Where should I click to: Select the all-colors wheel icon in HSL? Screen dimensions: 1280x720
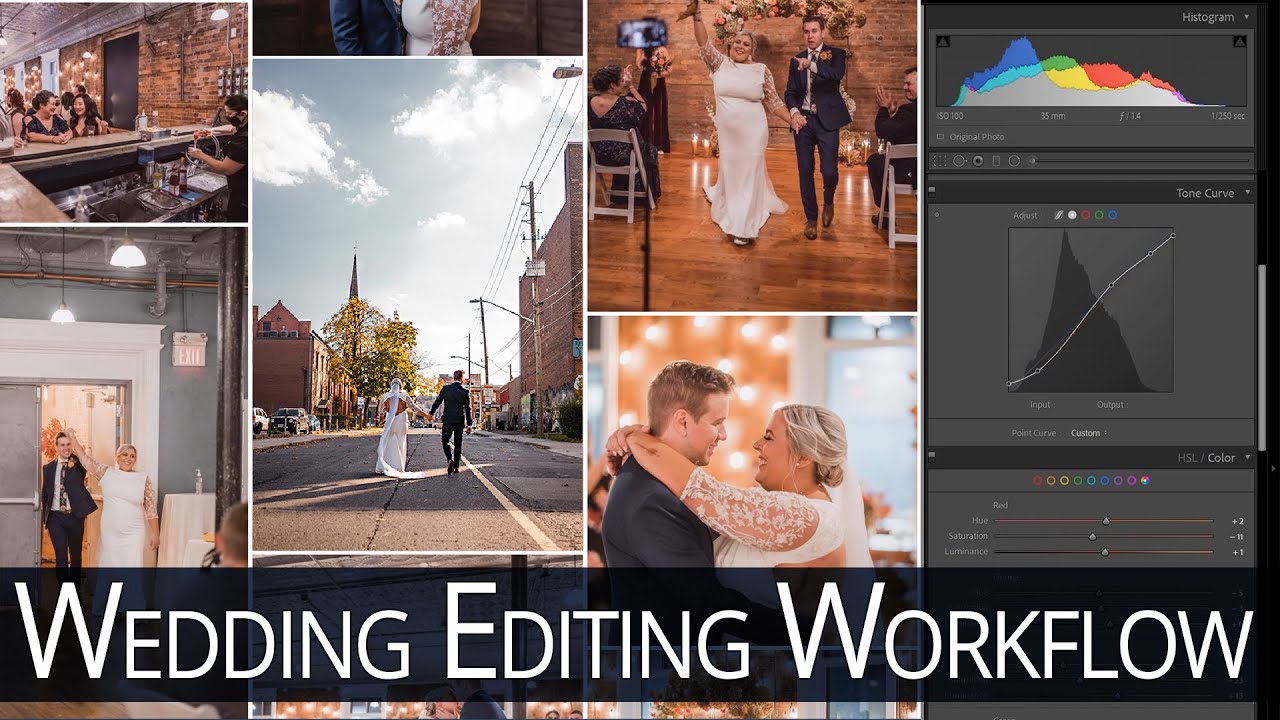[1145, 481]
